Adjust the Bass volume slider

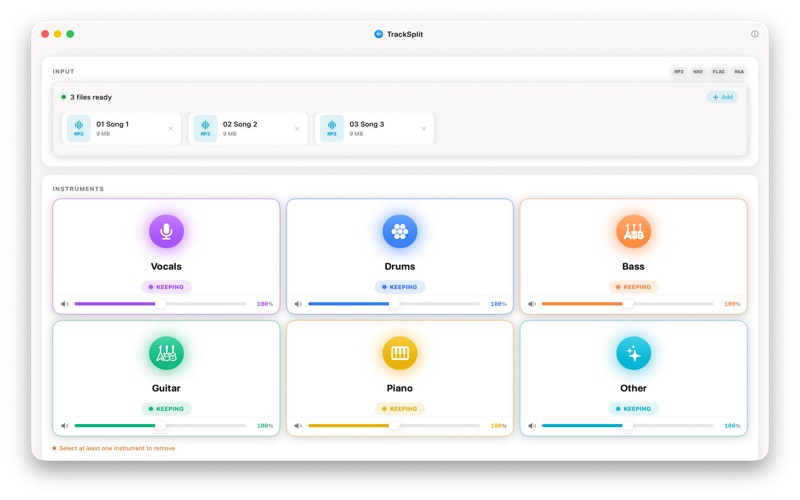[x=628, y=304]
